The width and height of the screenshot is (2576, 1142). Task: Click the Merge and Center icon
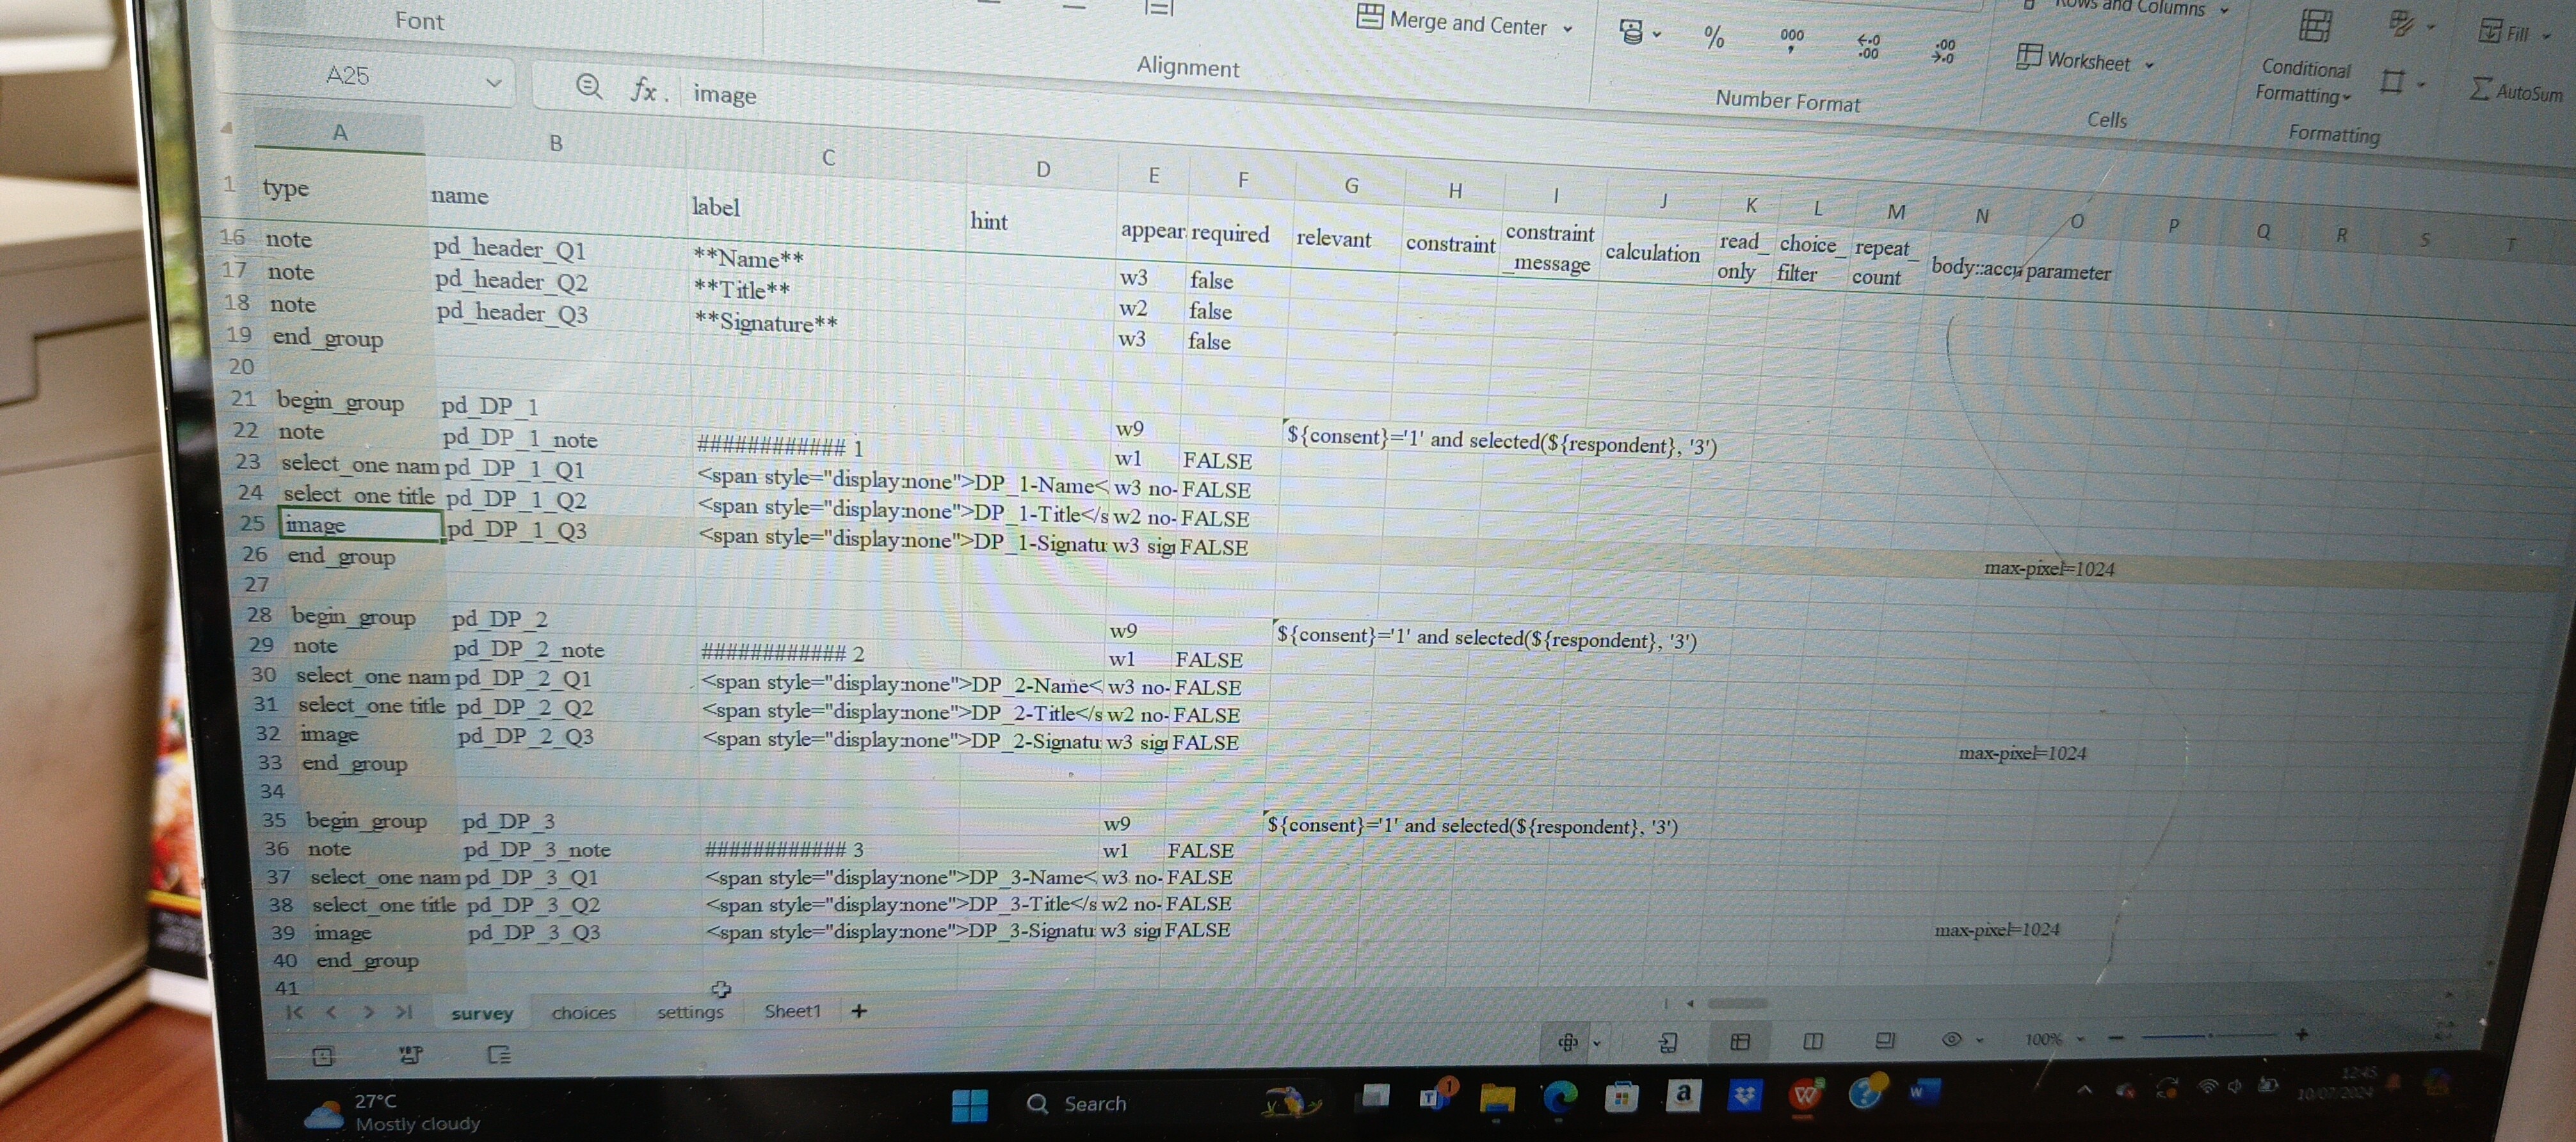(1371, 18)
